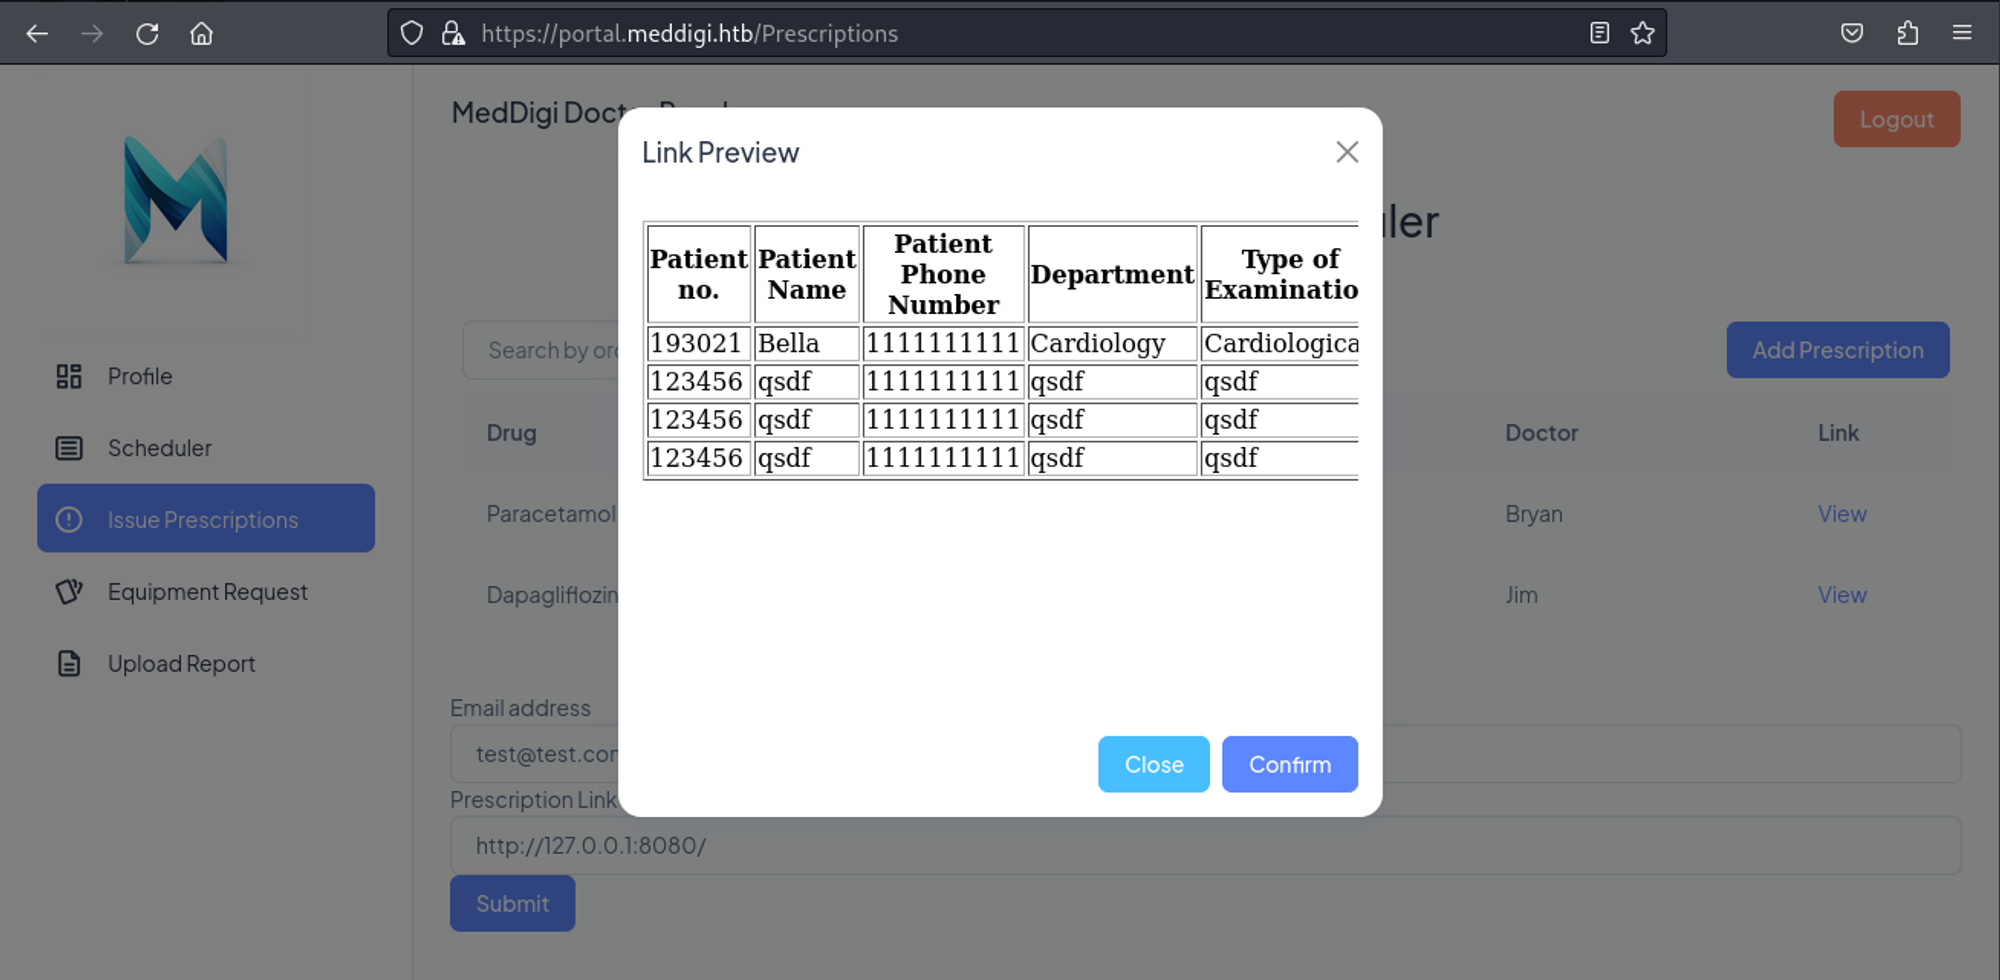Bookmark this page with the star icon
2000x980 pixels.
click(1642, 34)
